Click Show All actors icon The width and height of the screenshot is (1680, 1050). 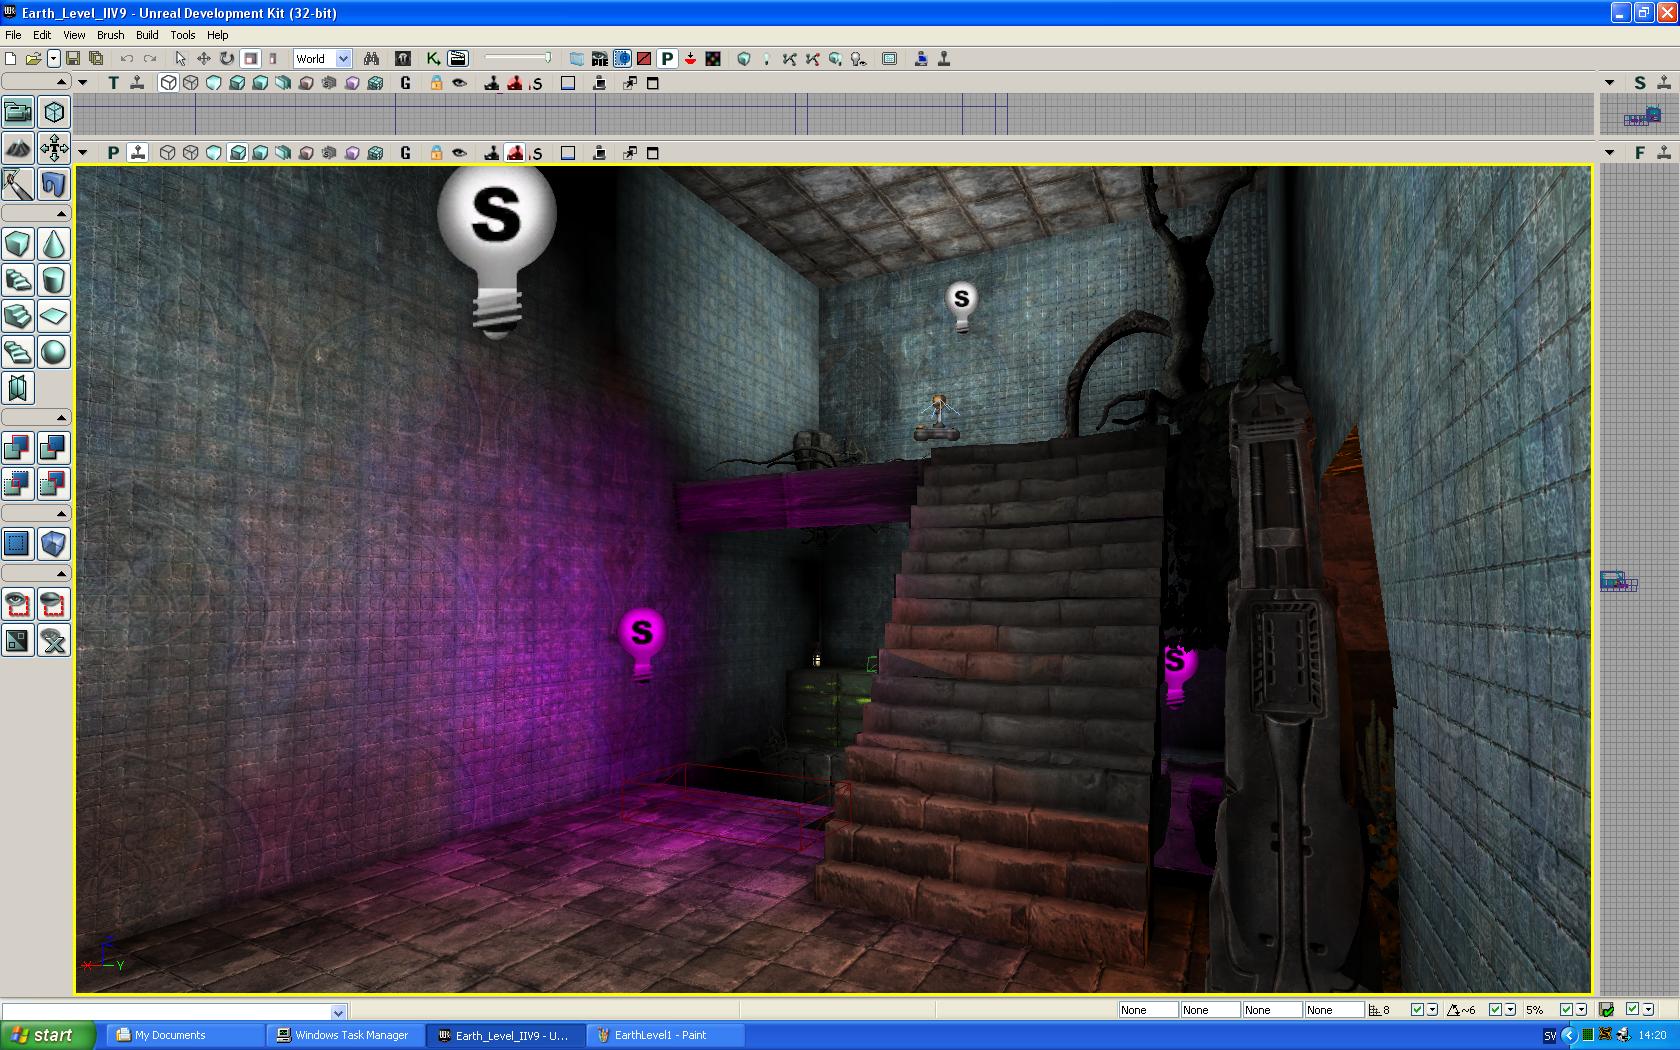click(x=54, y=641)
